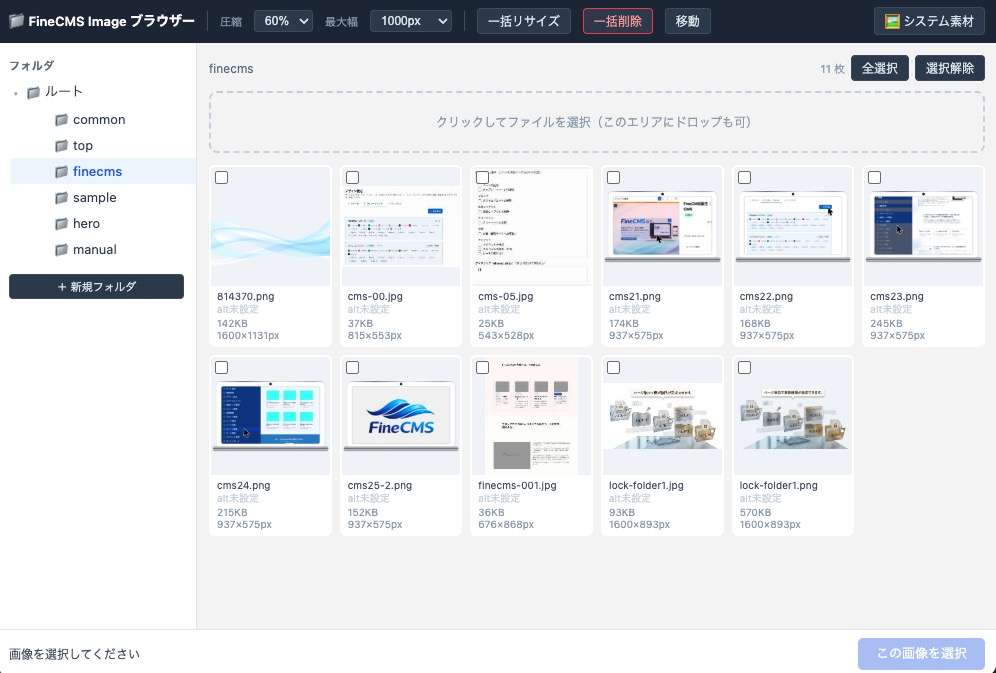This screenshot has width=996, height=673.
Task: Click the 一括削除 button
Action: point(617,21)
